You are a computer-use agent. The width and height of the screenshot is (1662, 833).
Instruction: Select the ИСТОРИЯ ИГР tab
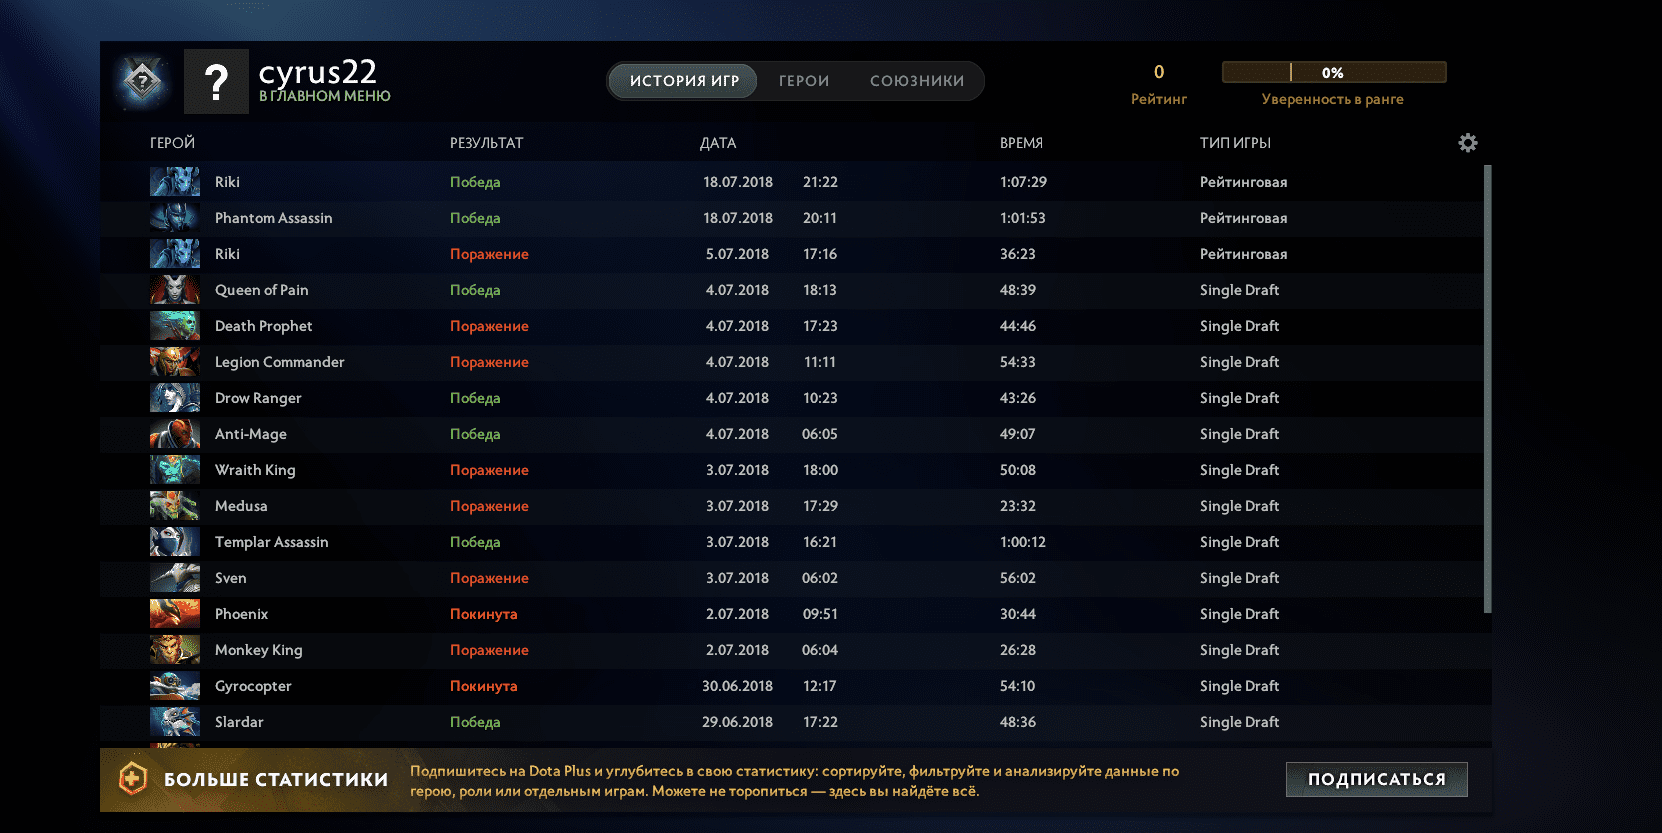684,81
